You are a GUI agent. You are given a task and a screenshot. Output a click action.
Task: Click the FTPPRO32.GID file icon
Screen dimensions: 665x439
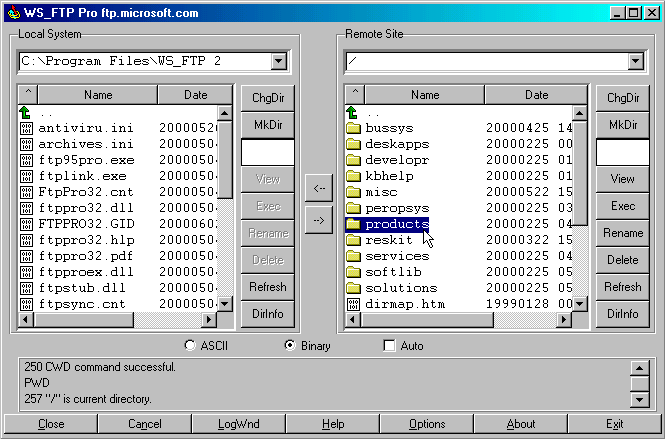point(26,224)
